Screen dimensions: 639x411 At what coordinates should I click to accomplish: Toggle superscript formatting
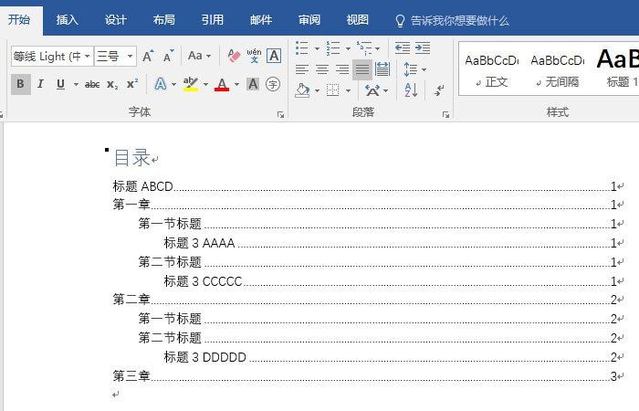click(132, 84)
